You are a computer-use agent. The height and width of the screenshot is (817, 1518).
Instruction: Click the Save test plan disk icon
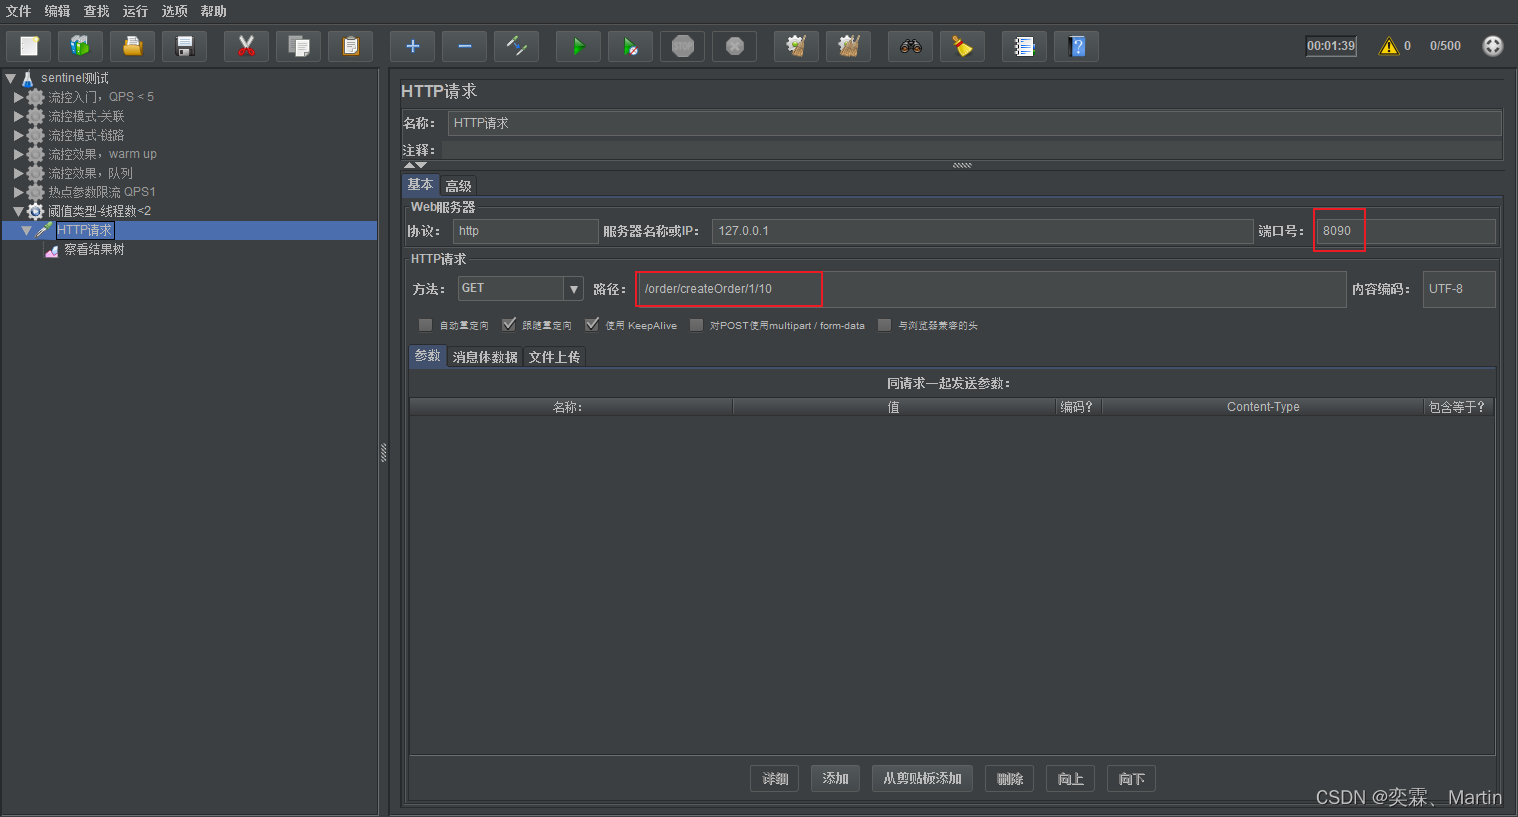(x=184, y=46)
